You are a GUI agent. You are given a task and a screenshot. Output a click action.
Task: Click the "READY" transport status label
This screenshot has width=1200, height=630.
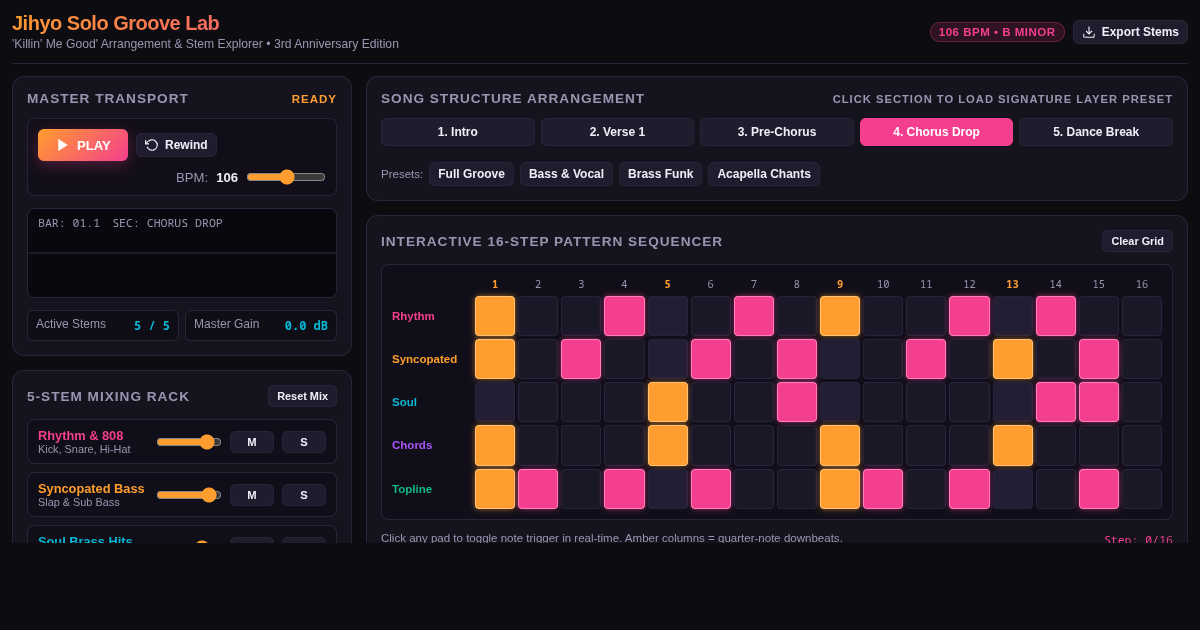(x=314, y=99)
